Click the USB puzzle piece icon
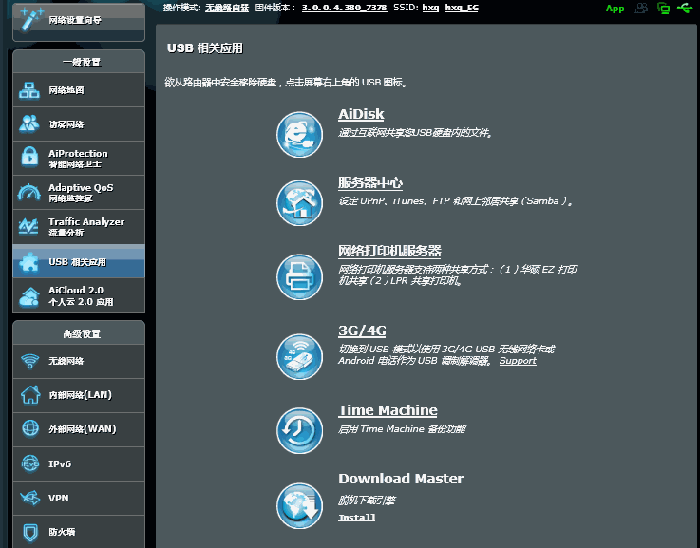 29,262
